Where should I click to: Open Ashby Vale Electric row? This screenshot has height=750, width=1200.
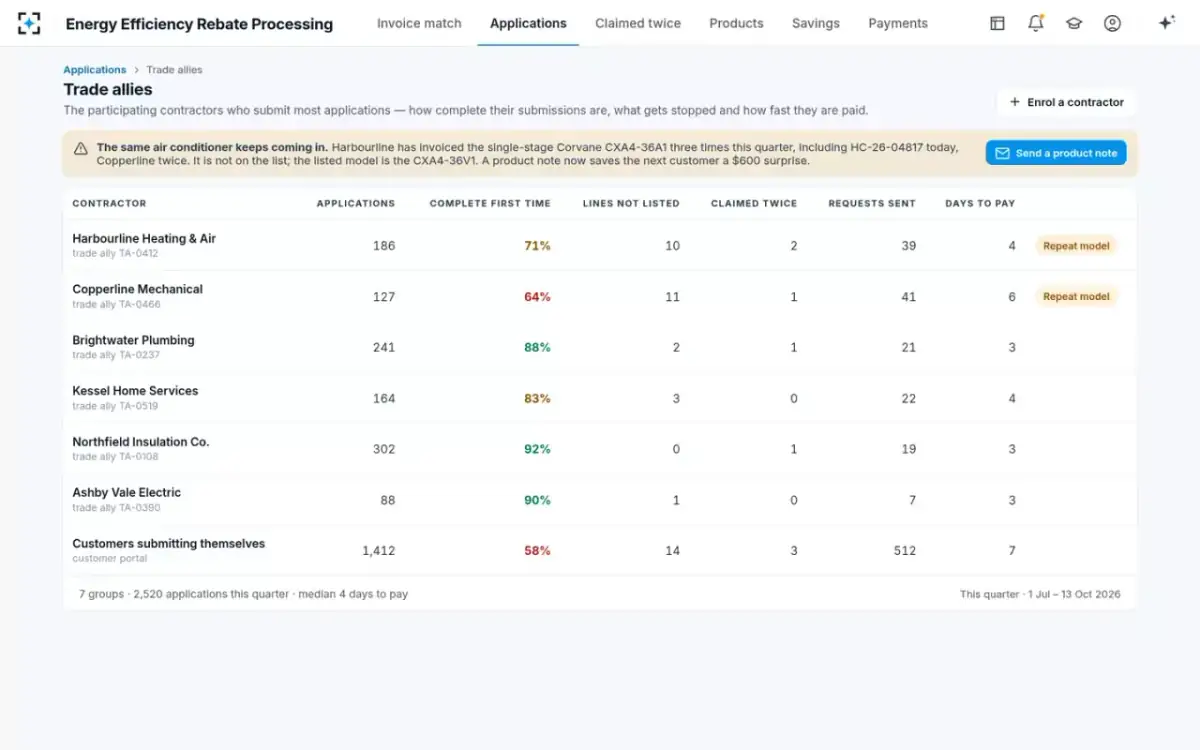[600, 499]
